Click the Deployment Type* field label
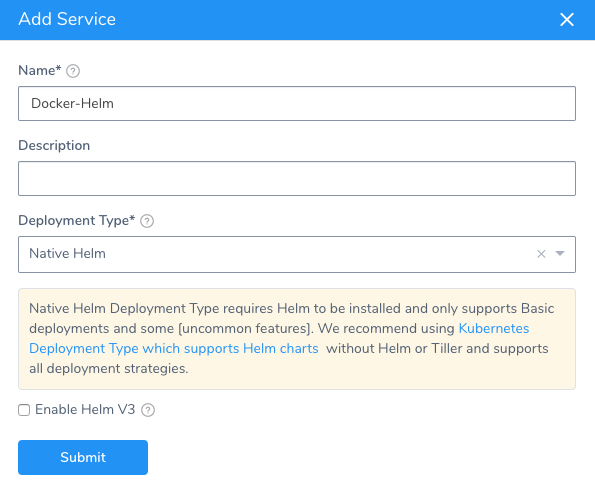The width and height of the screenshot is (595, 493). tap(77, 221)
